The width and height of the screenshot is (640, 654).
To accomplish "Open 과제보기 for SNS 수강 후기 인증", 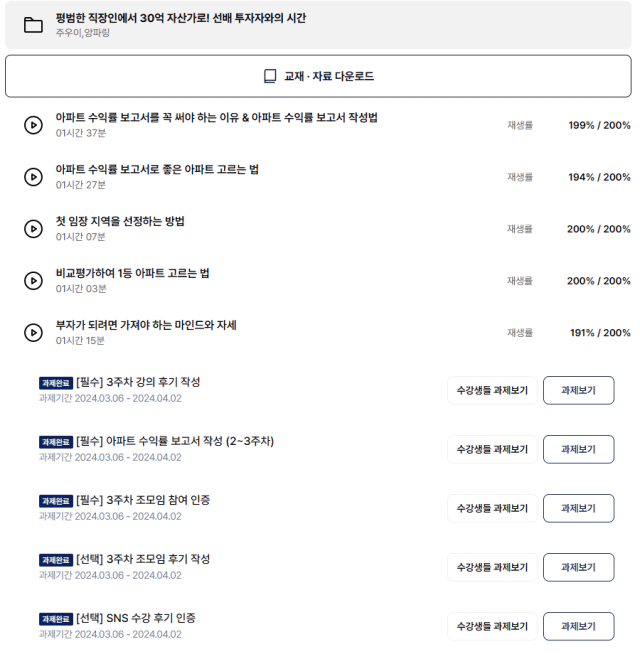I will click(x=579, y=626).
